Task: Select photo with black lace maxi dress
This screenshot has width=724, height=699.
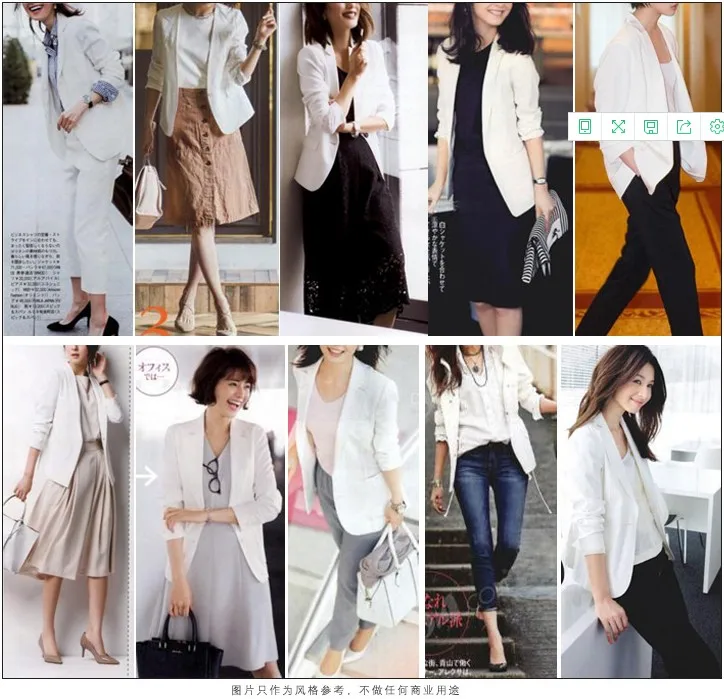Action: [x=354, y=169]
